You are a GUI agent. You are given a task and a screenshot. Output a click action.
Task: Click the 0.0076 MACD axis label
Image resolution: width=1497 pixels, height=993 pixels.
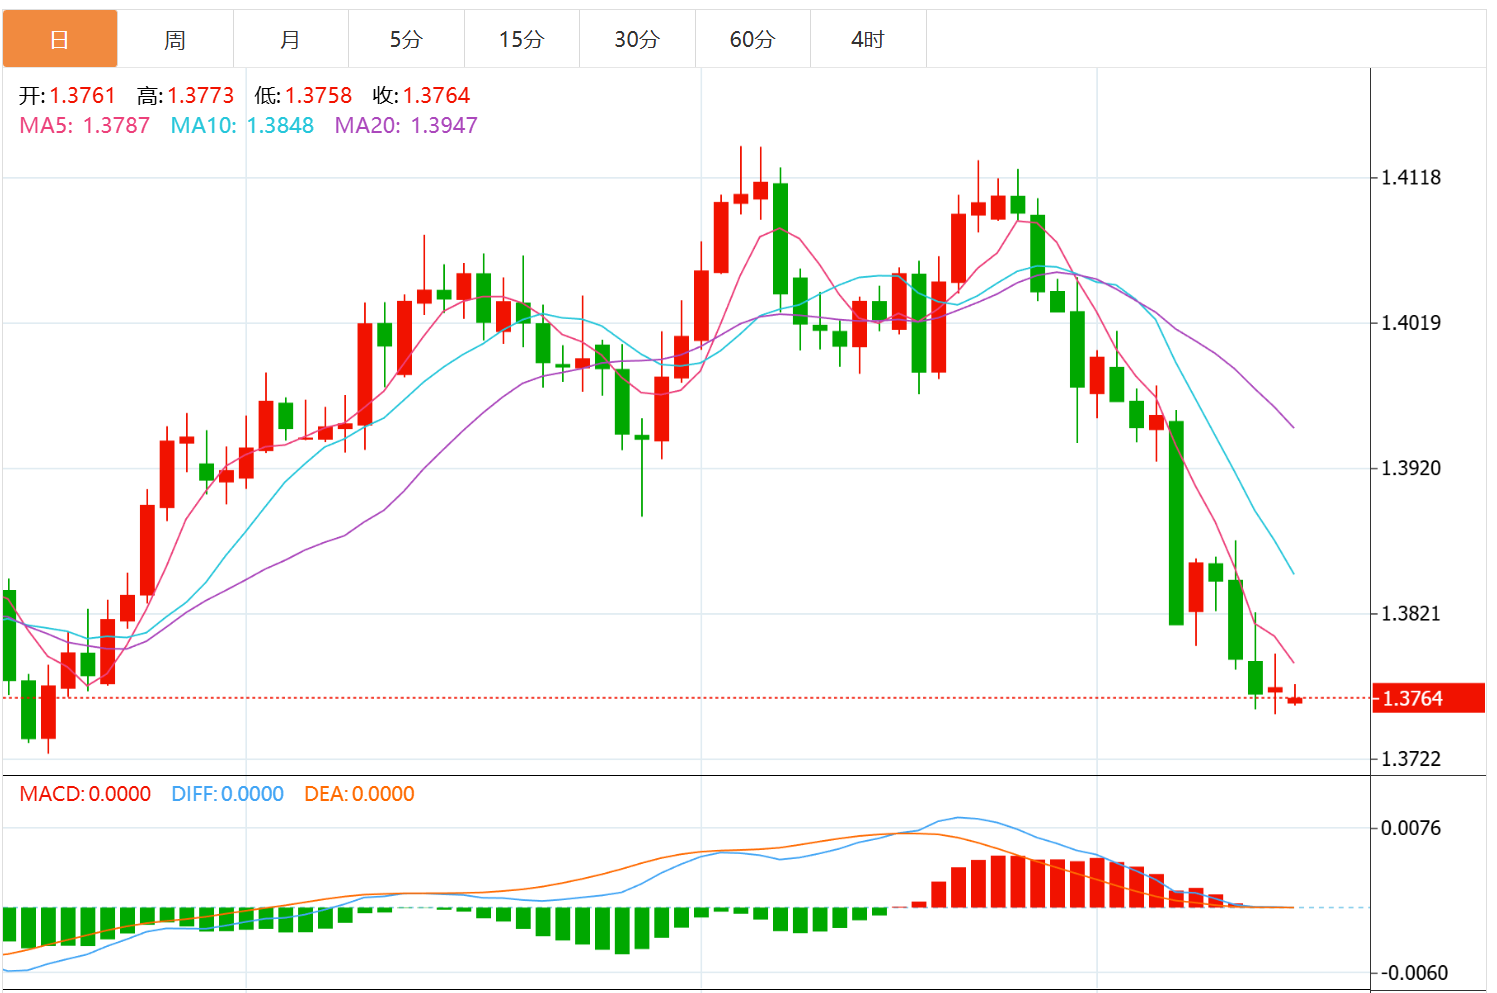pyautogui.click(x=1410, y=828)
